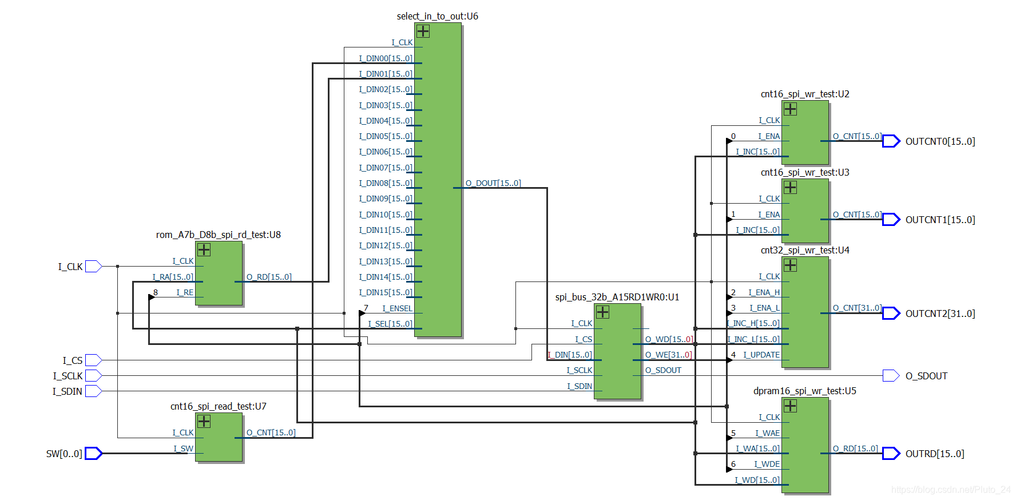Select the I_DIN[15..0] port on U1

click(570, 355)
